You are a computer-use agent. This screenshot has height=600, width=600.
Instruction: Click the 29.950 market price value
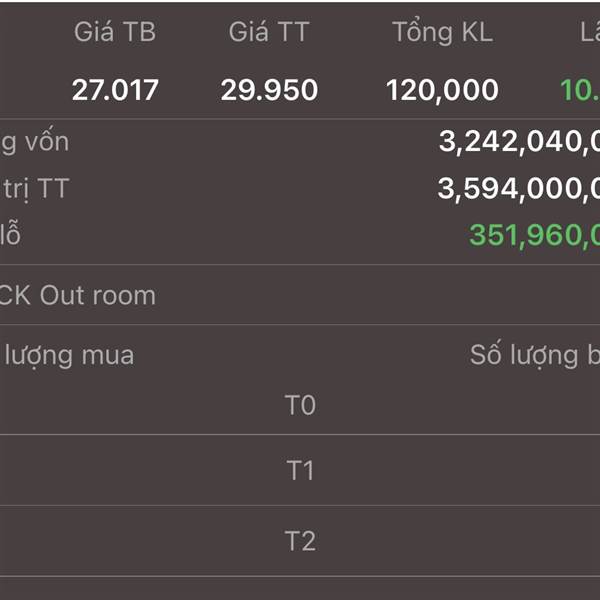click(x=269, y=90)
